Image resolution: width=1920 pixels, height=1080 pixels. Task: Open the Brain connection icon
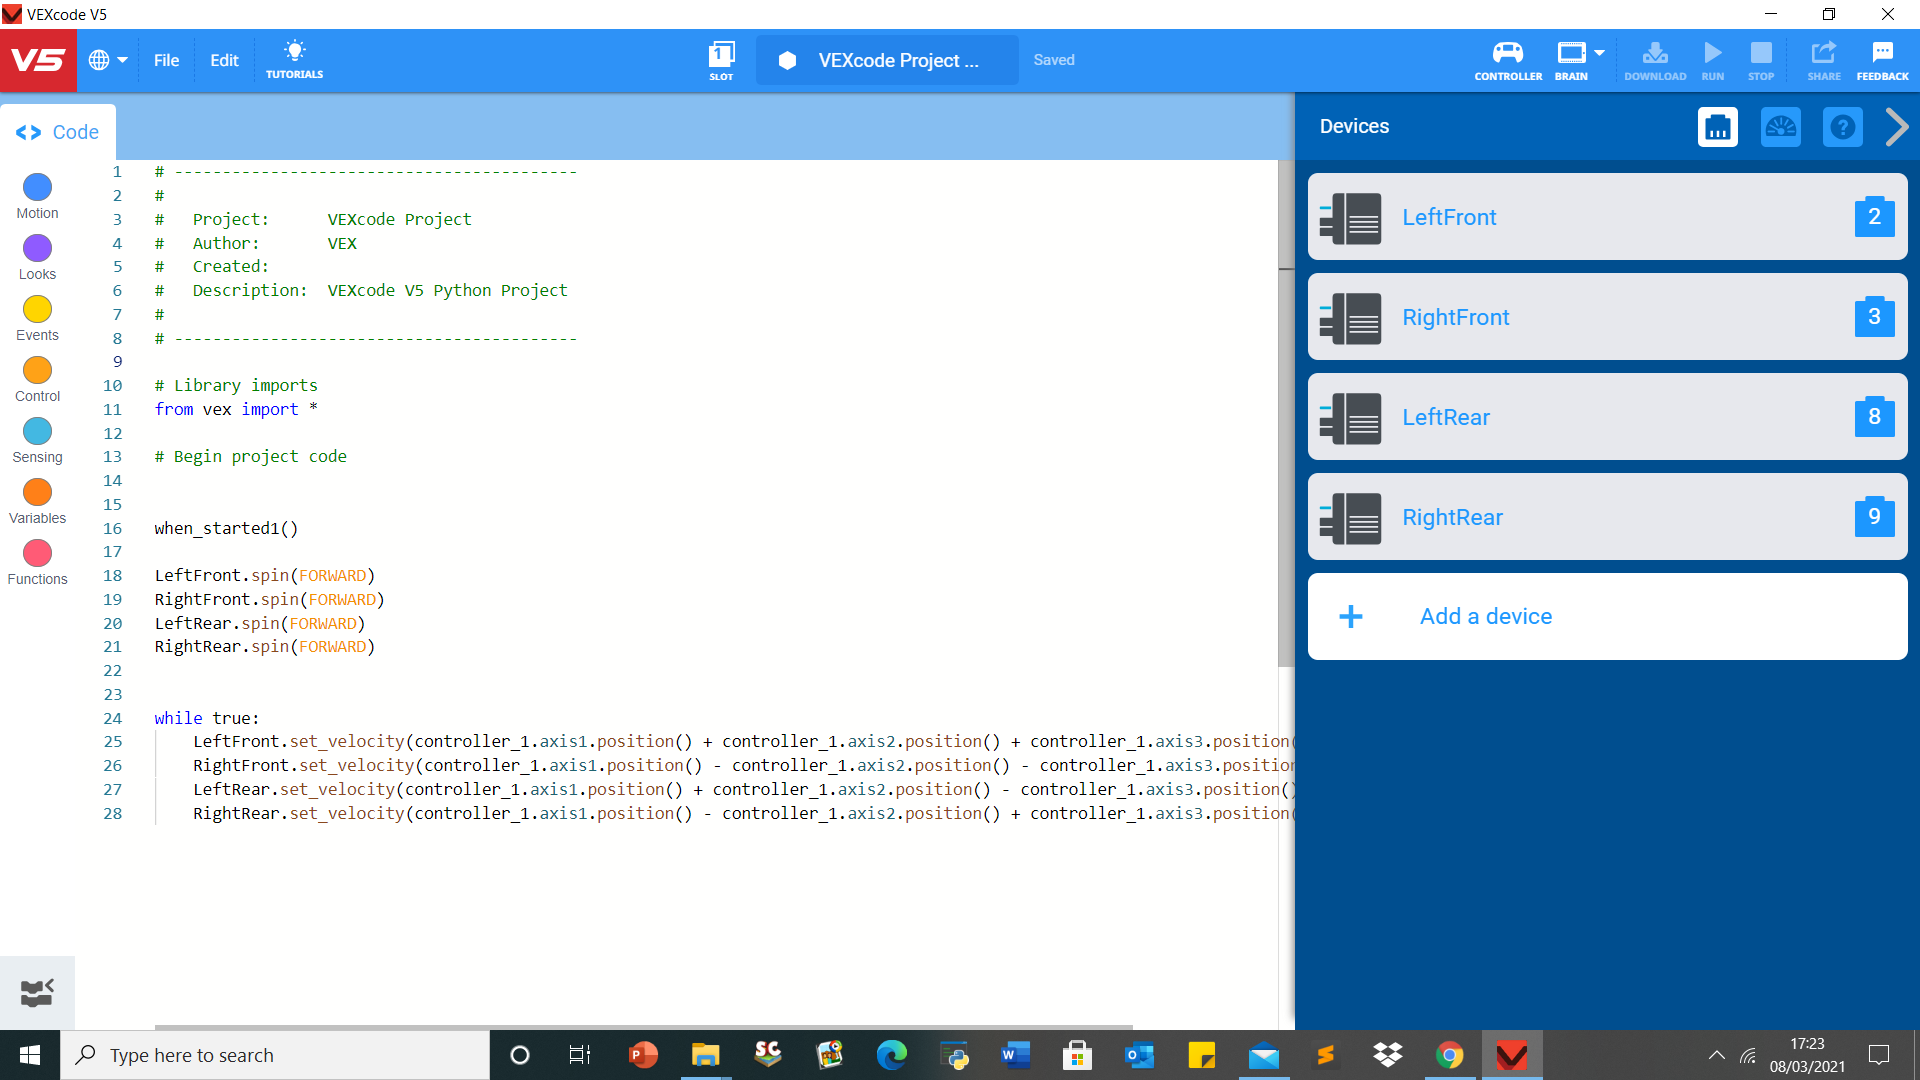click(x=1571, y=60)
